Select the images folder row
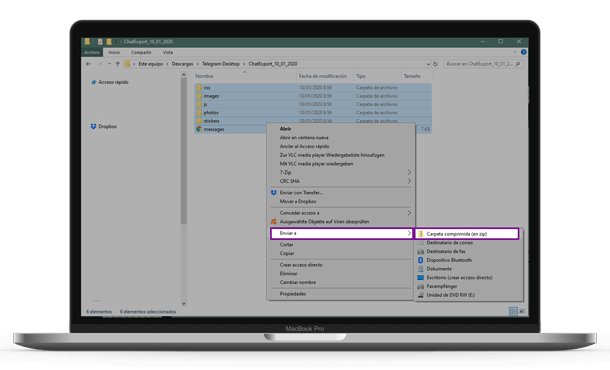610x370 pixels. pyautogui.click(x=313, y=96)
